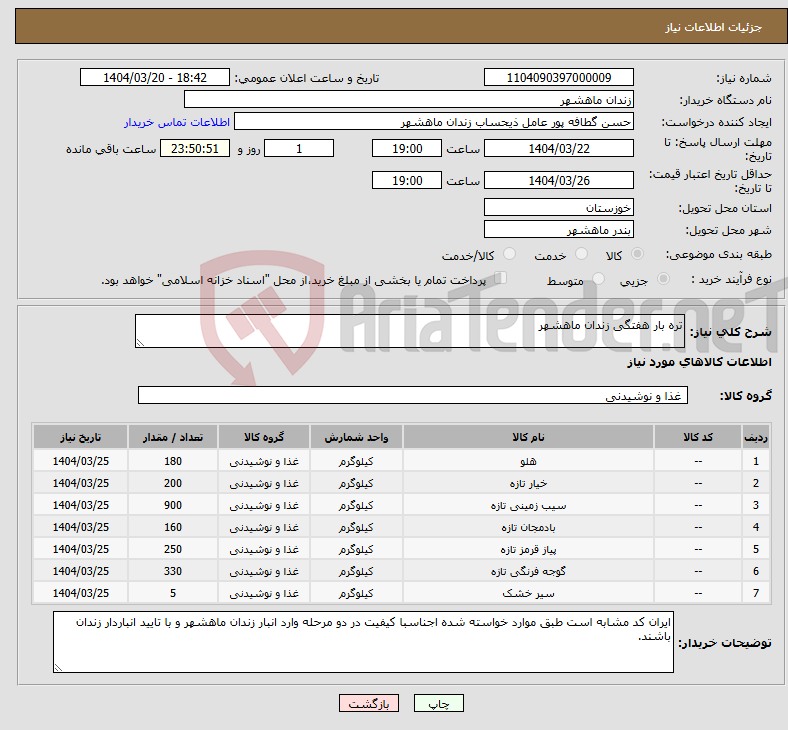This screenshot has height=730, width=788.
Task: Click the شرح کلی نیاز text area
Action: (x=410, y=331)
